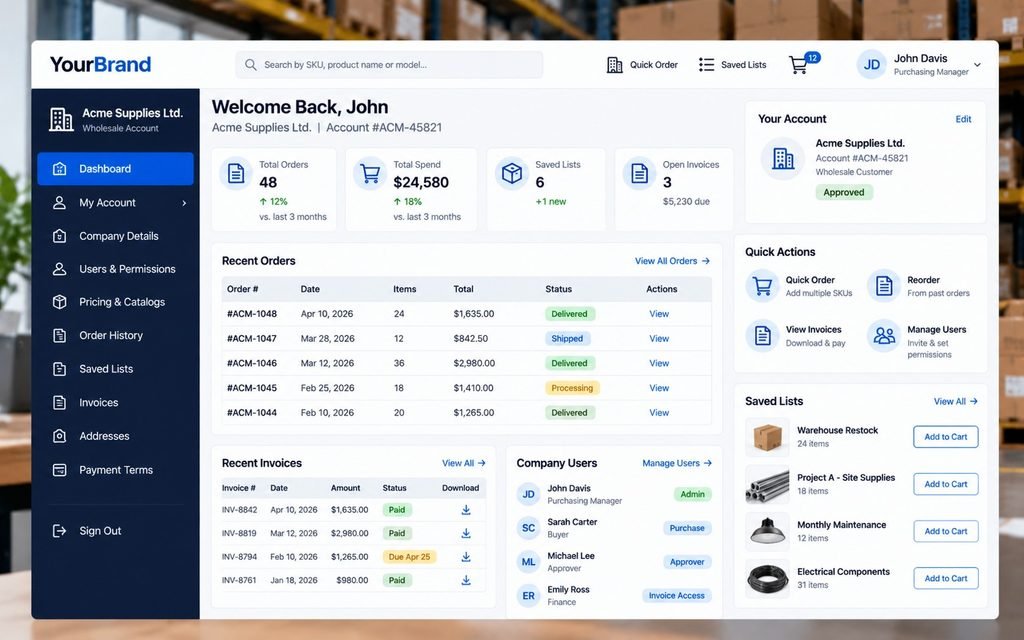The width and height of the screenshot is (1024, 640).
Task: Open the shopping cart icon
Action: tap(799, 65)
